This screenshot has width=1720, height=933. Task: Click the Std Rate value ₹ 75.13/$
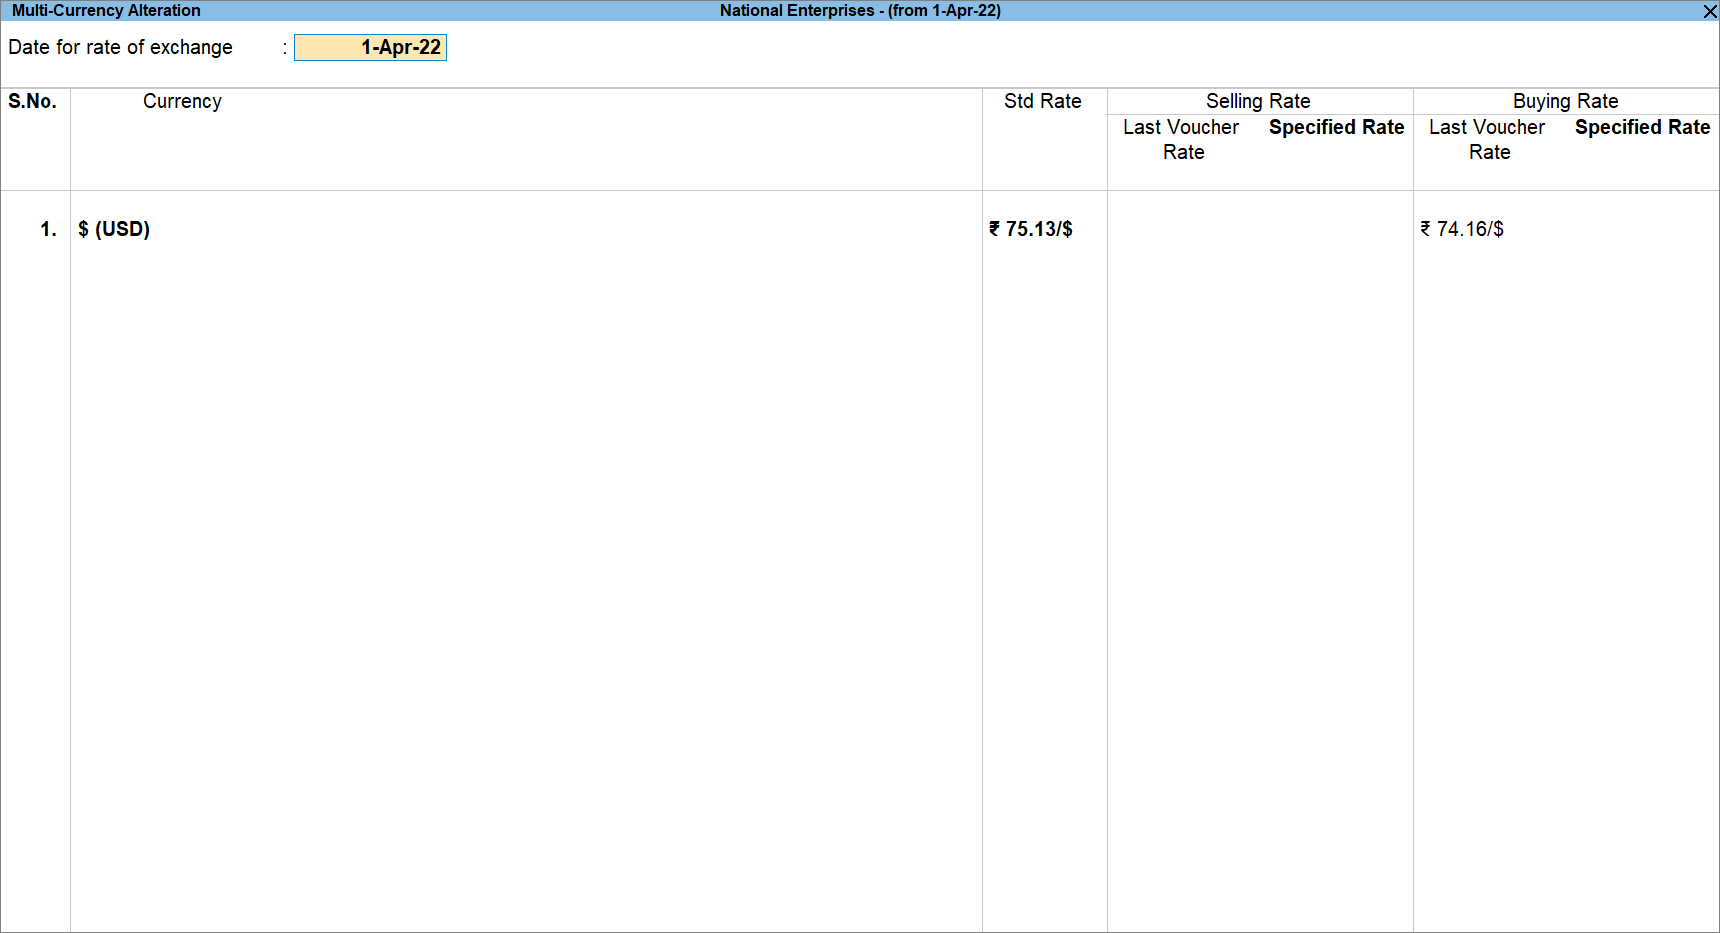(1031, 229)
